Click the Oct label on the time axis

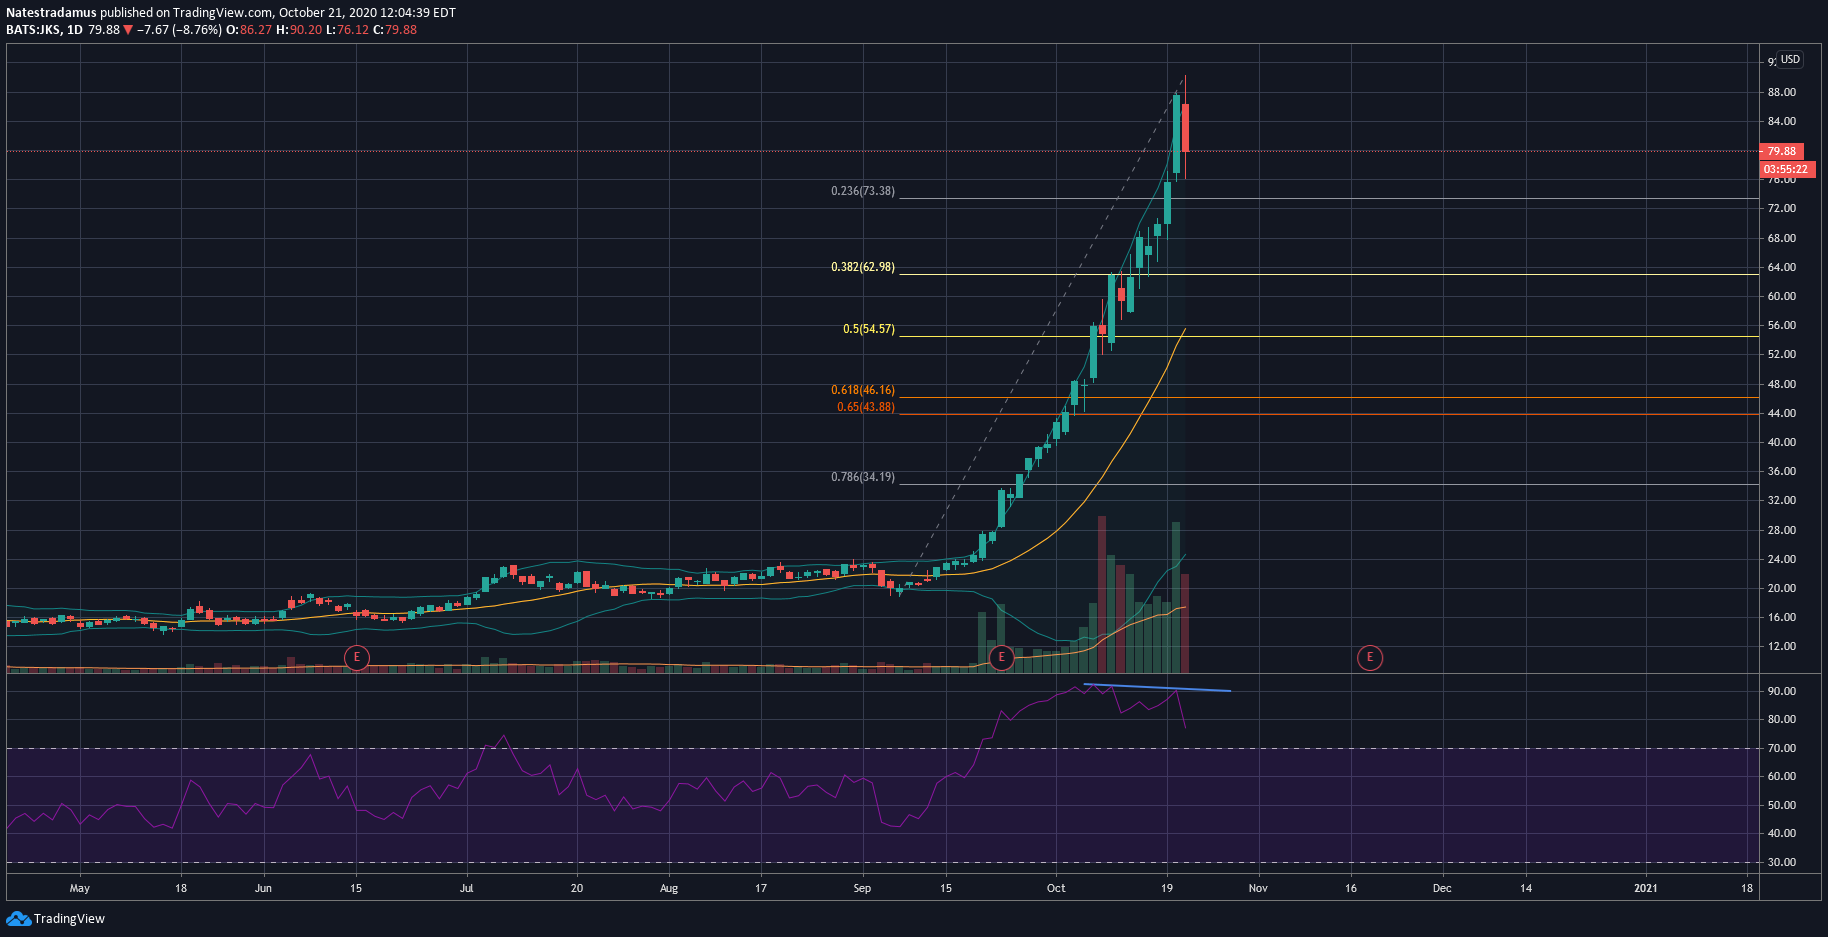click(1056, 888)
